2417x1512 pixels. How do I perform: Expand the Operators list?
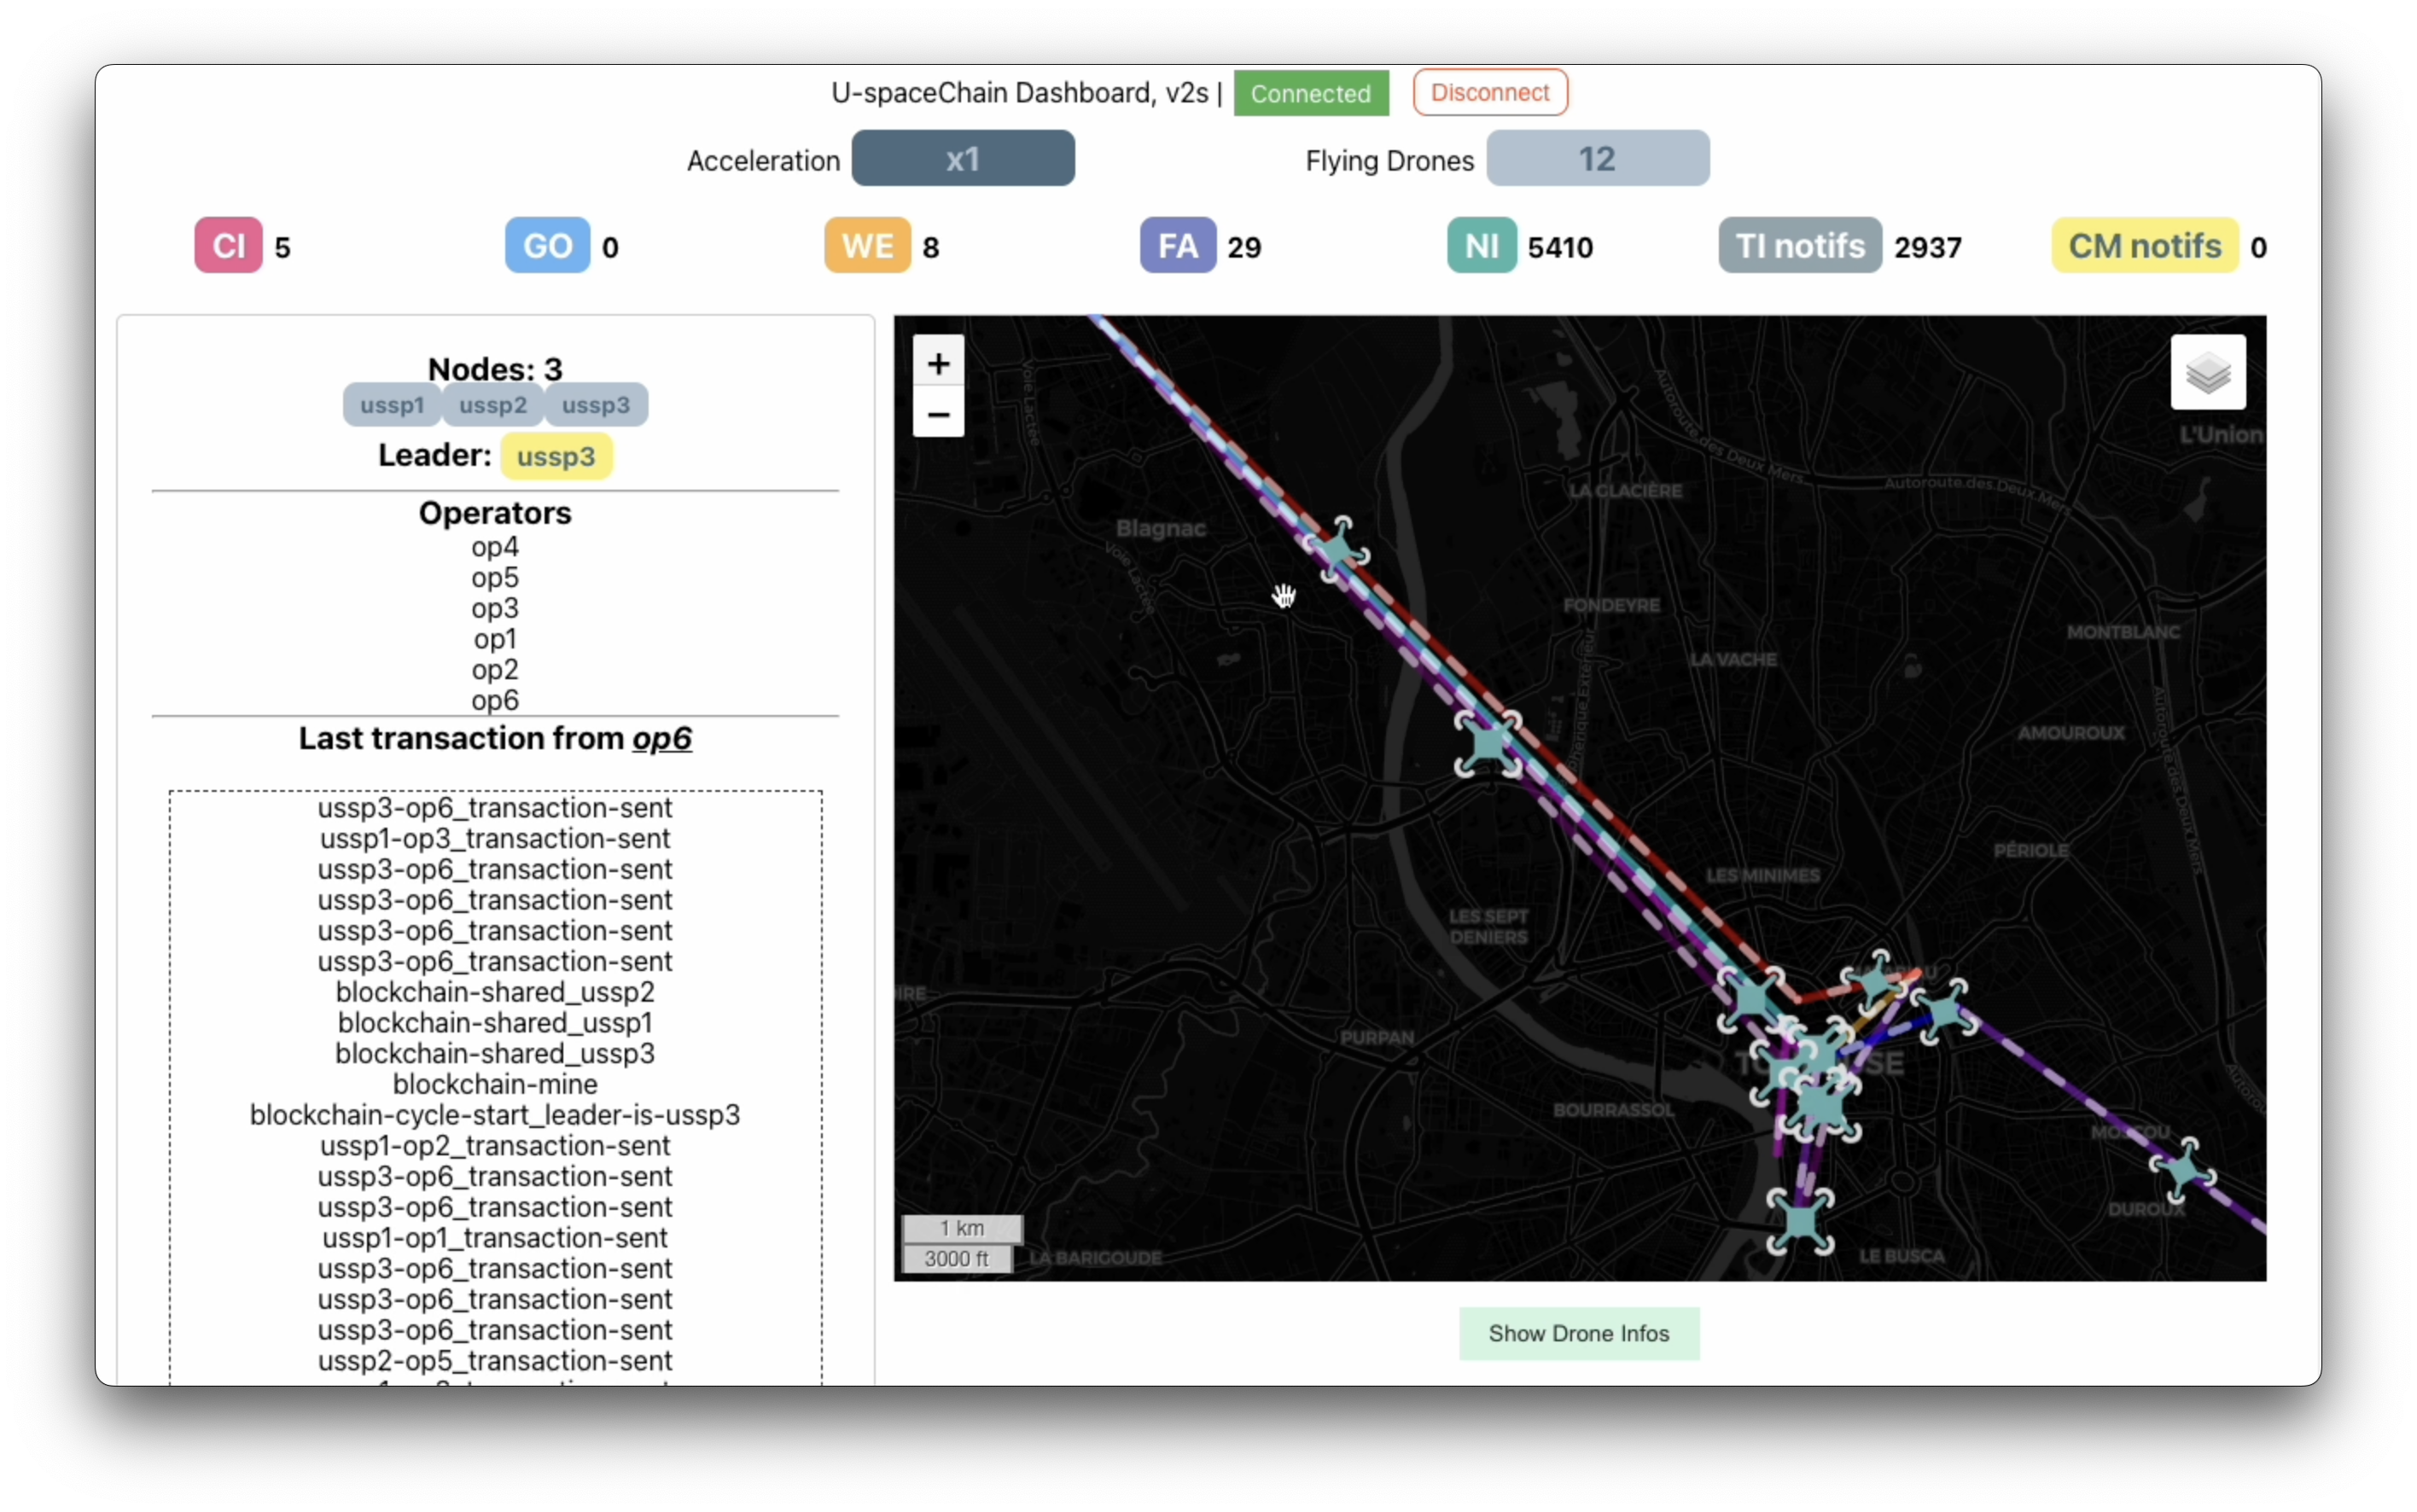495,513
